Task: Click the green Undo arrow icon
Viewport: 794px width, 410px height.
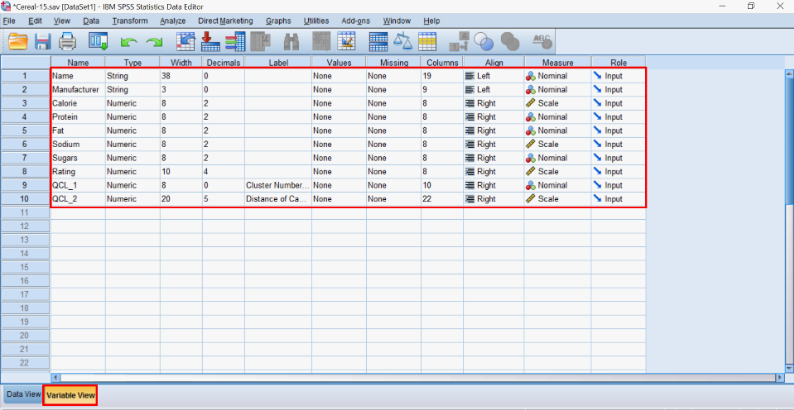Action: [x=130, y=42]
